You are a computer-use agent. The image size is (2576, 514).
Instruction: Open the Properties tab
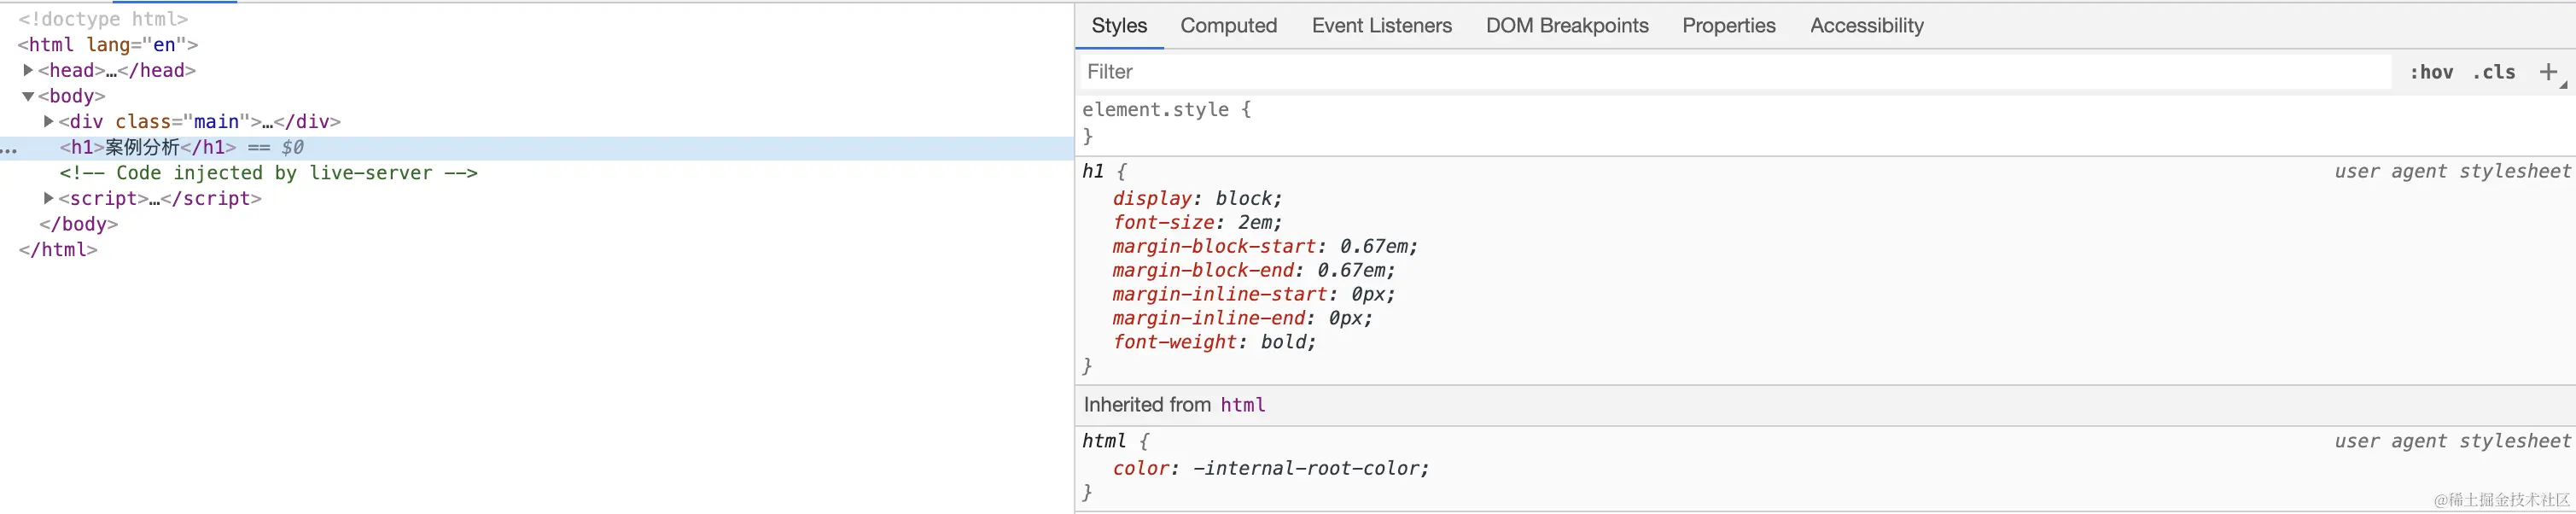(1728, 26)
